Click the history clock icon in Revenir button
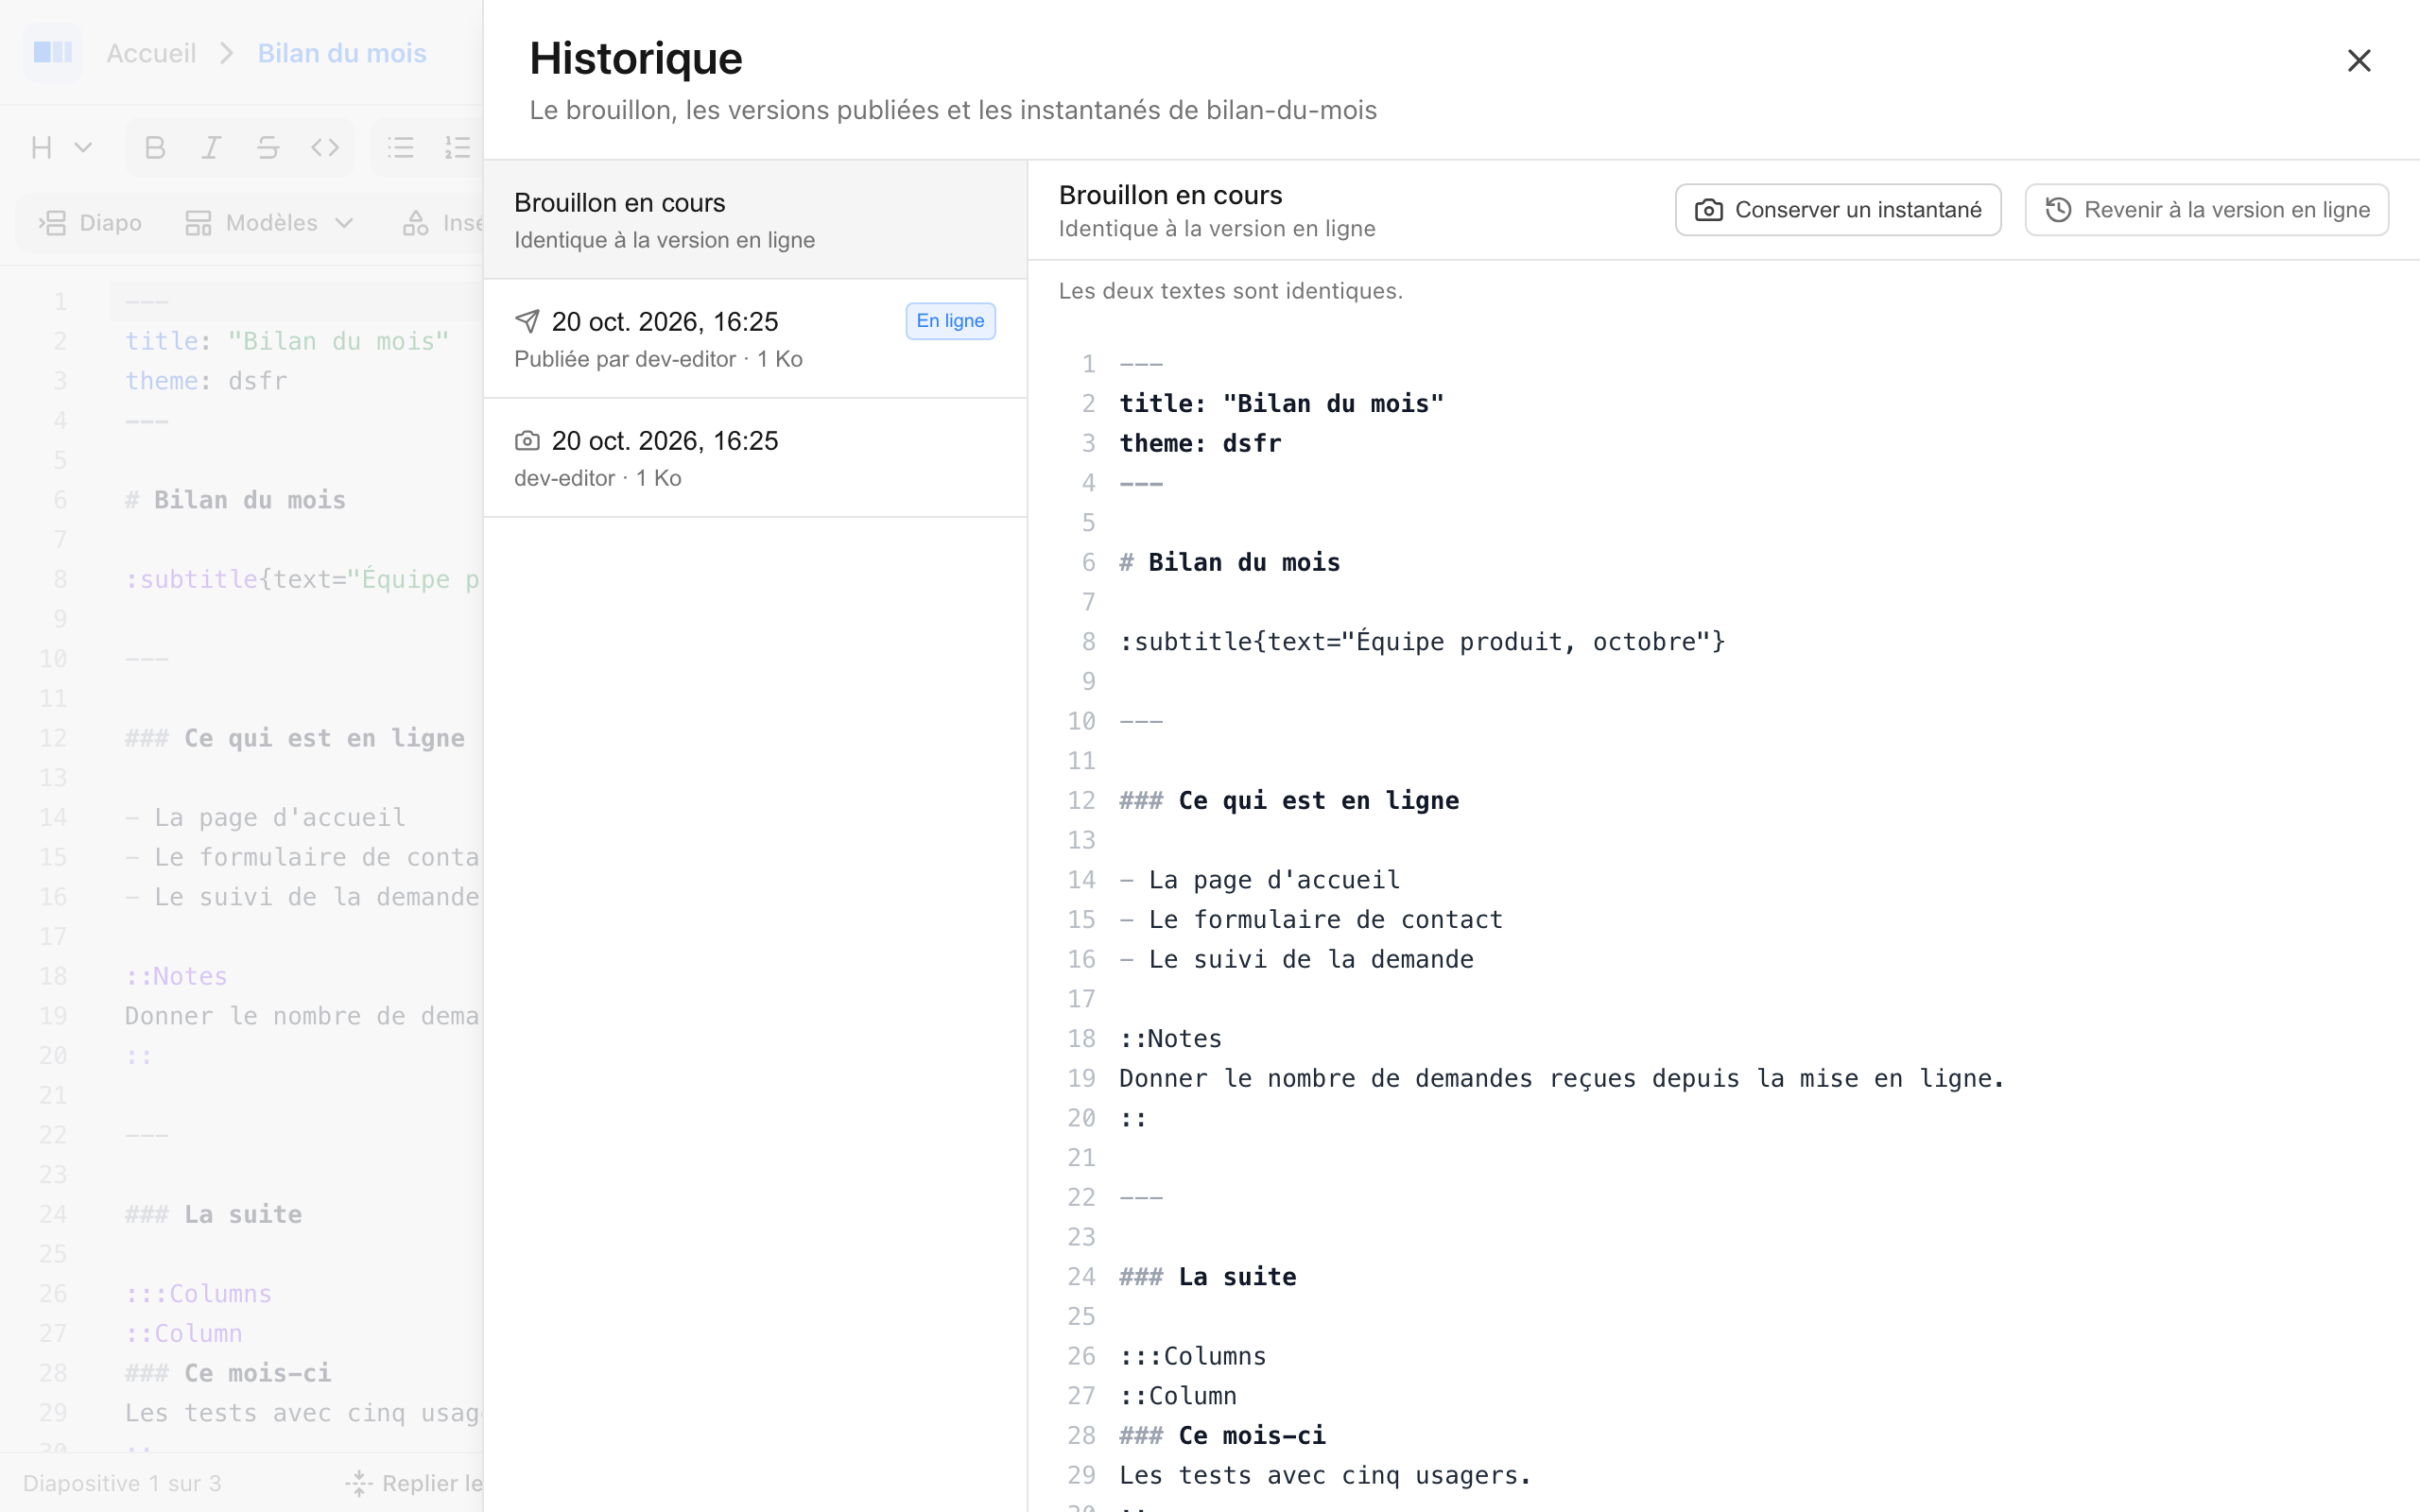Viewport: 2420px width, 1512px height. coord(2058,210)
